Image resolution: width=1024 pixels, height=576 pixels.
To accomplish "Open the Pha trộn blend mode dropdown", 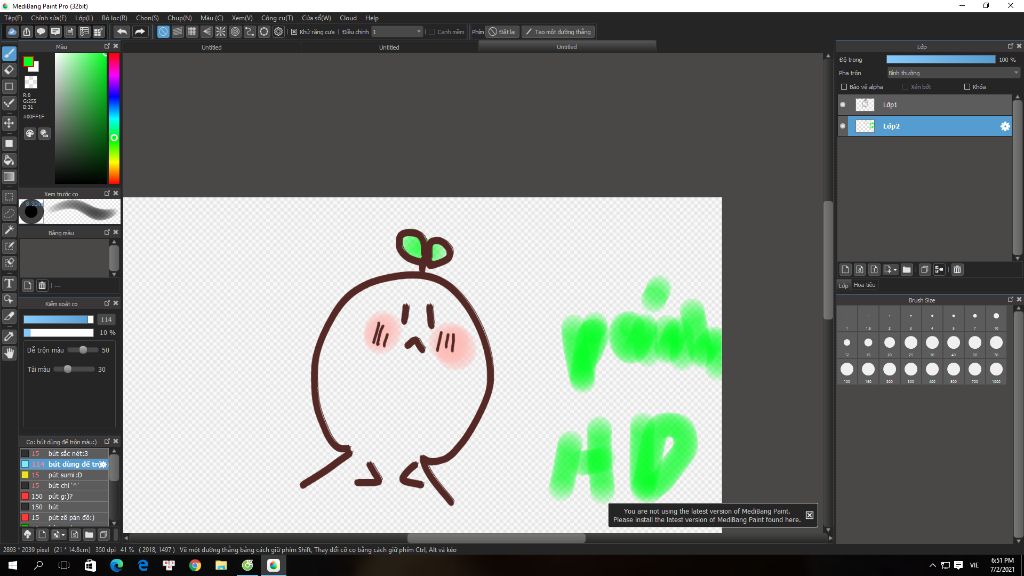I will 952,73.
